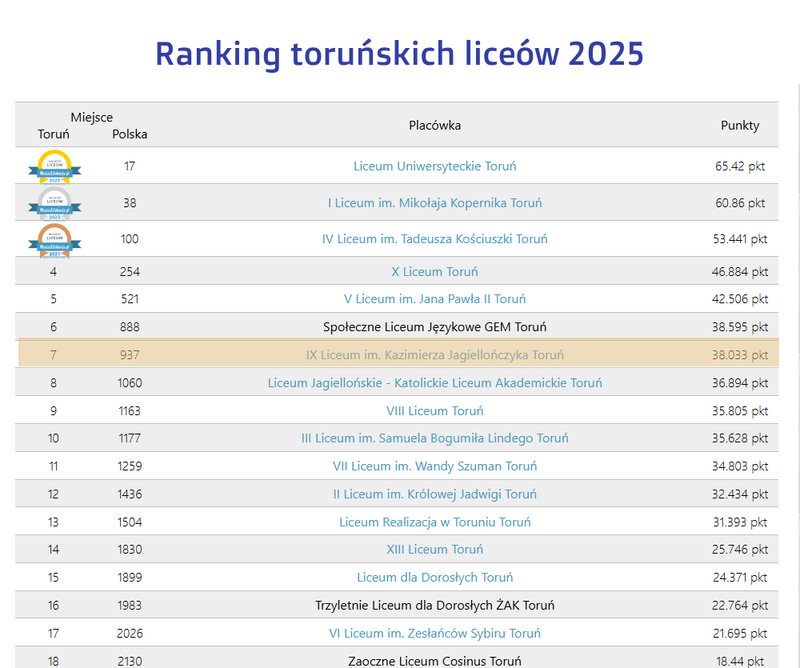
Task: Open the VIII Liceum Toruń link
Action: (435, 411)
